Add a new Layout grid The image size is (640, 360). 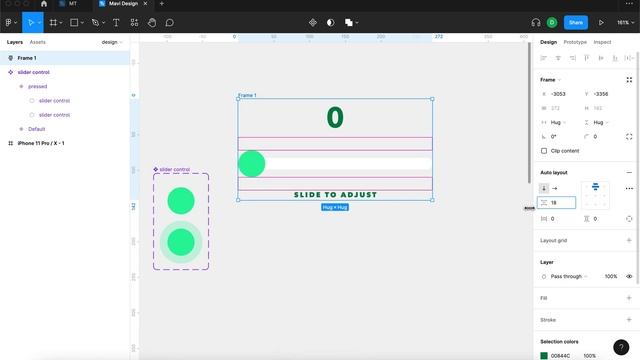pyautogui.click(x=629, y=241)
